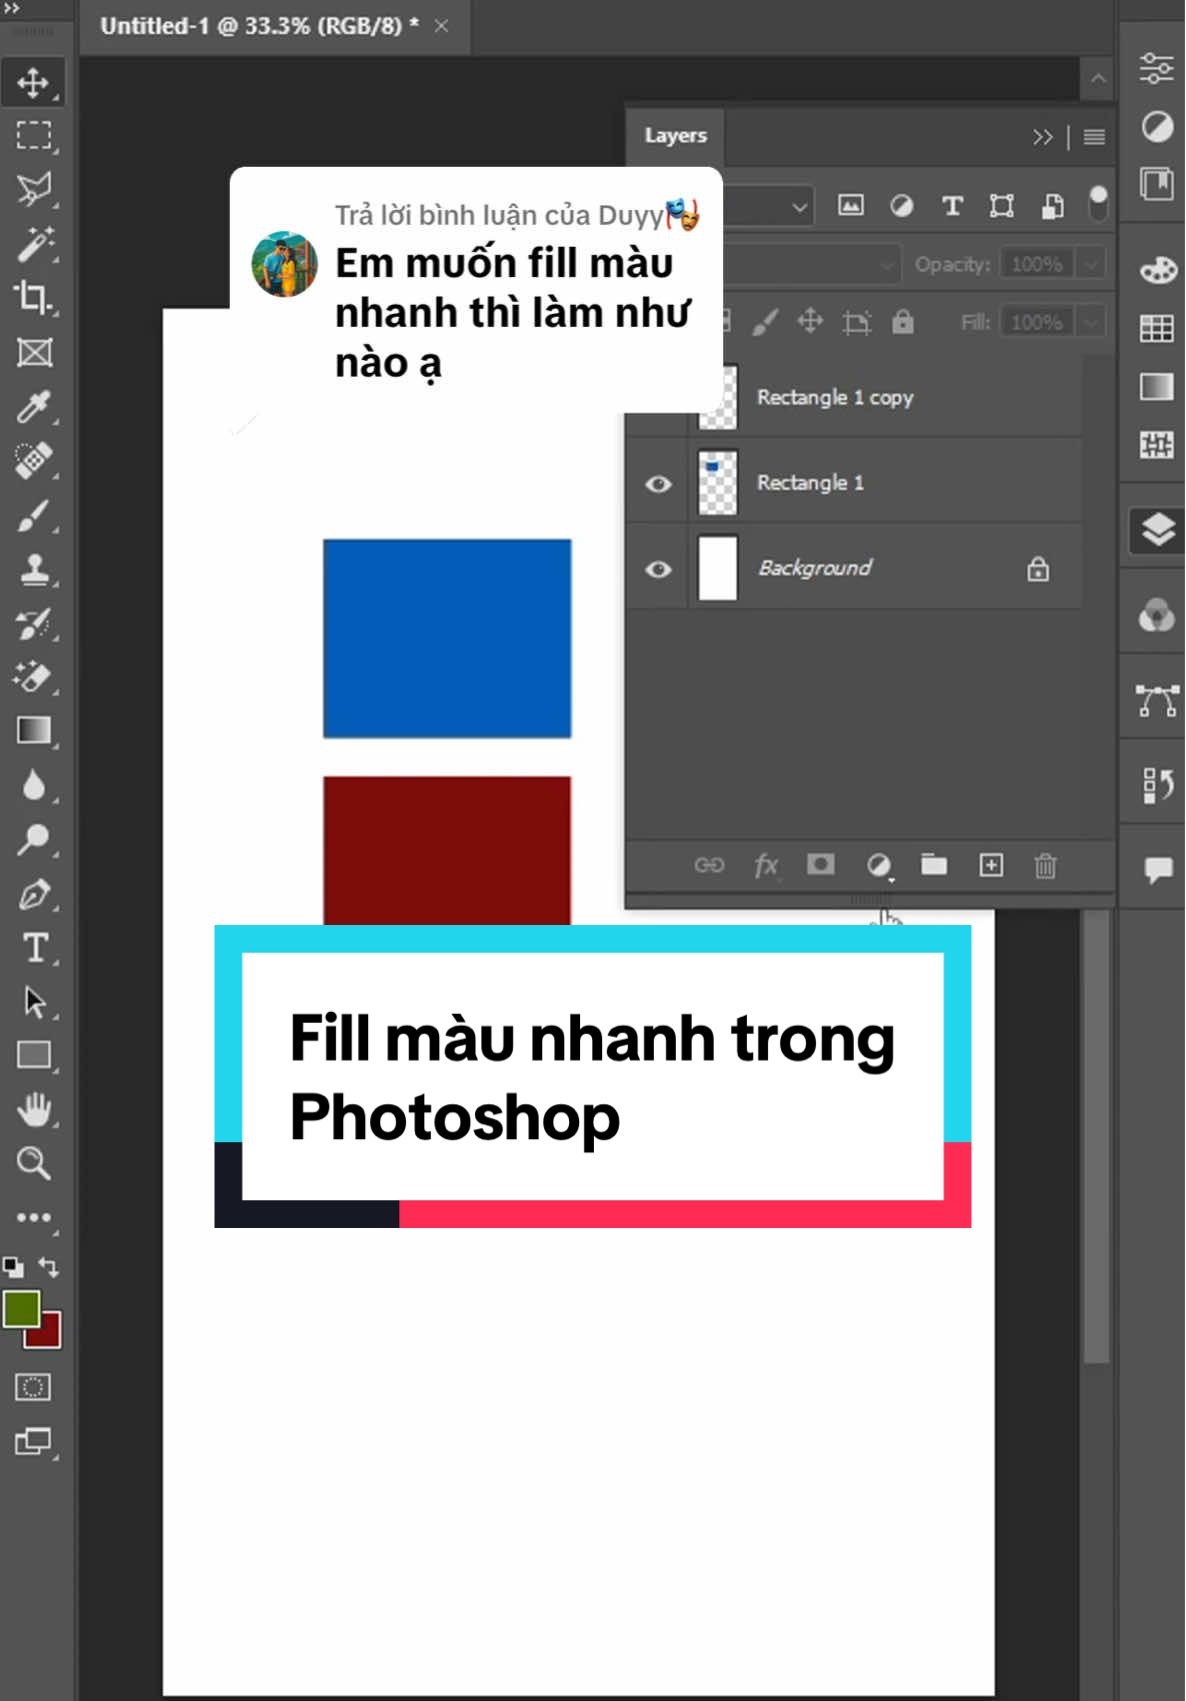Select the Layers panel tab
The height and width of the screenshot is (1701, 1186).
tap(675, 135)
